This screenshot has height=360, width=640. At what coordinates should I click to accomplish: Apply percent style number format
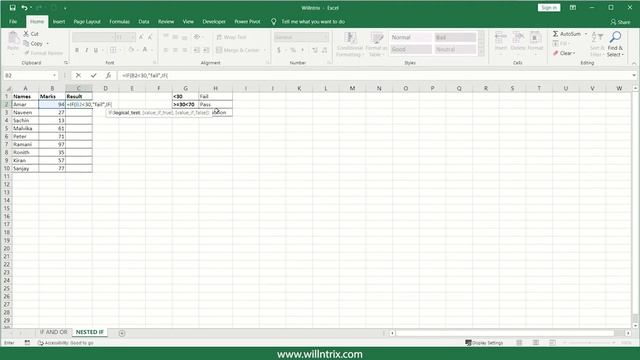293,50
